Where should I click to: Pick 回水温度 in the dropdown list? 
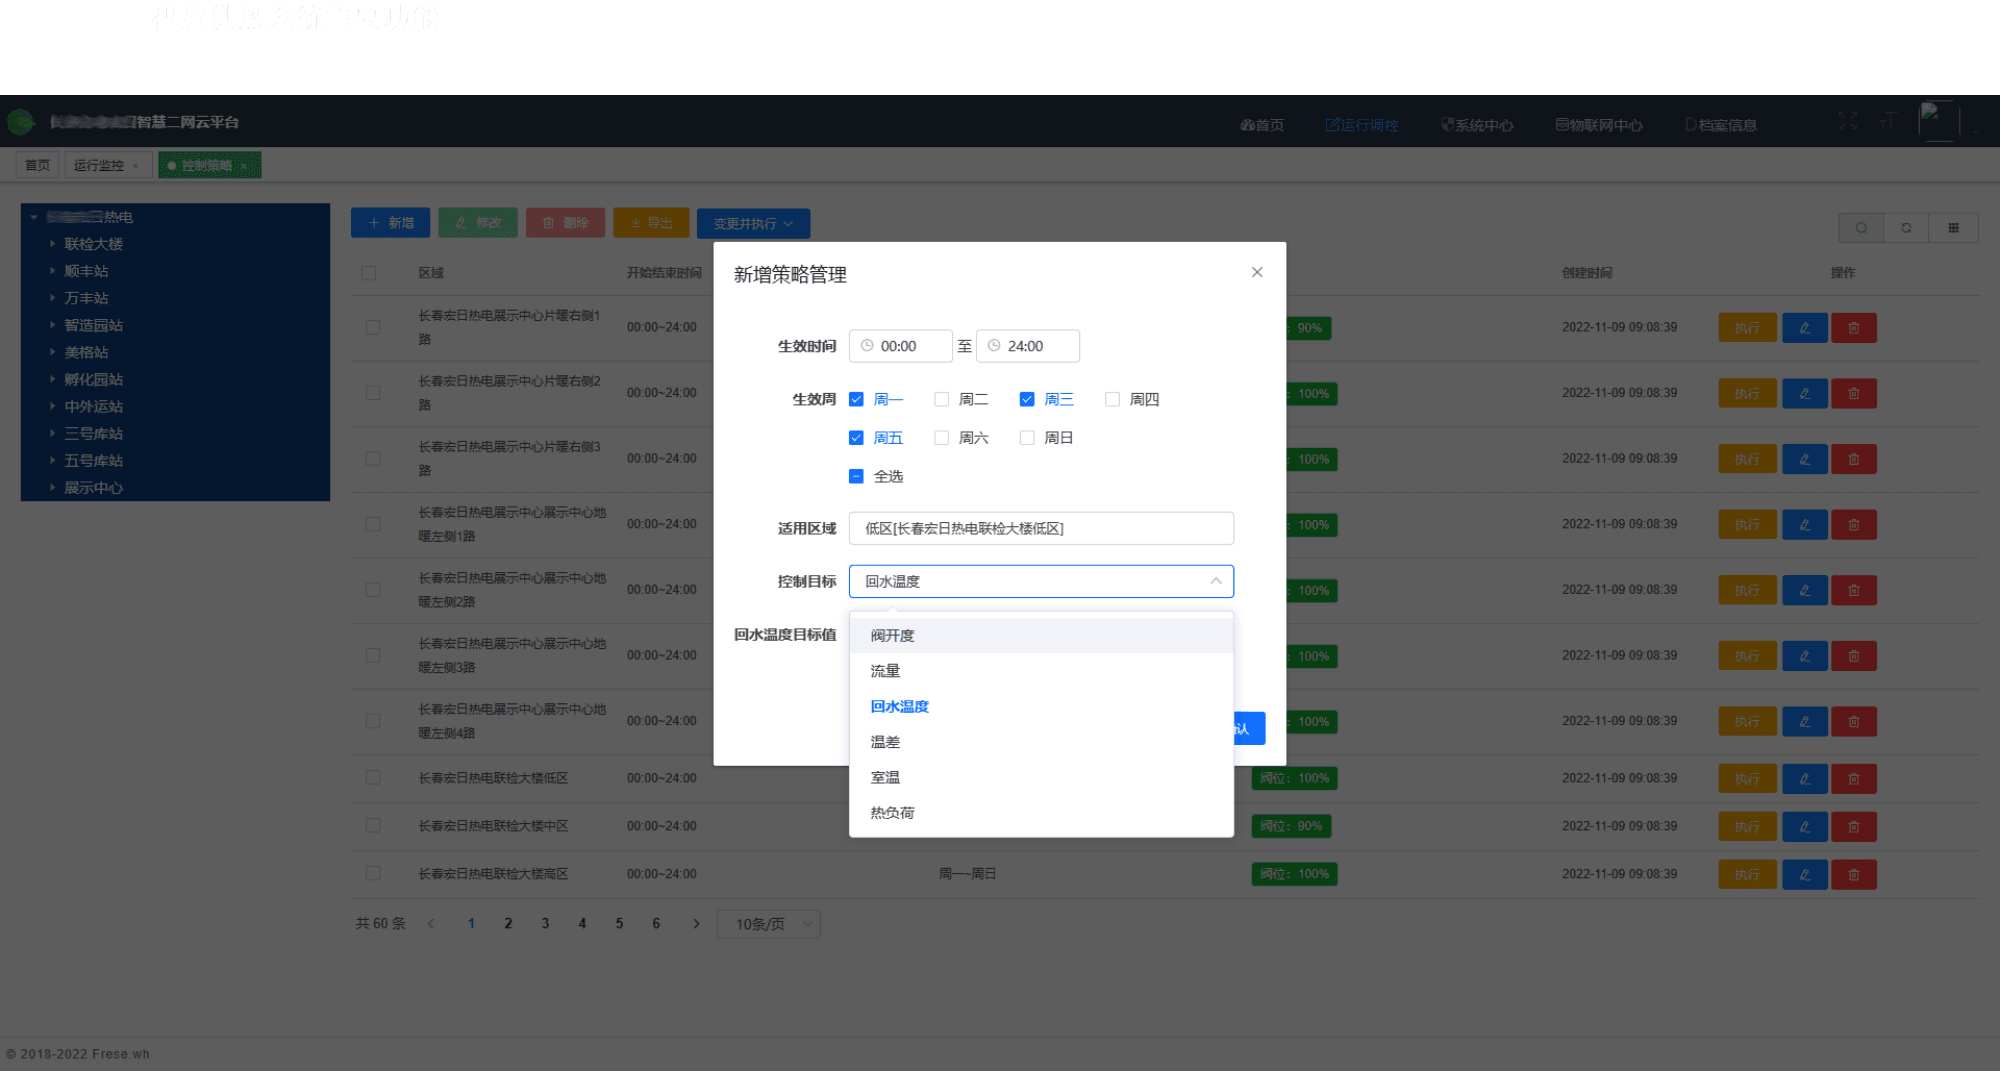(x=1041, y=706)
